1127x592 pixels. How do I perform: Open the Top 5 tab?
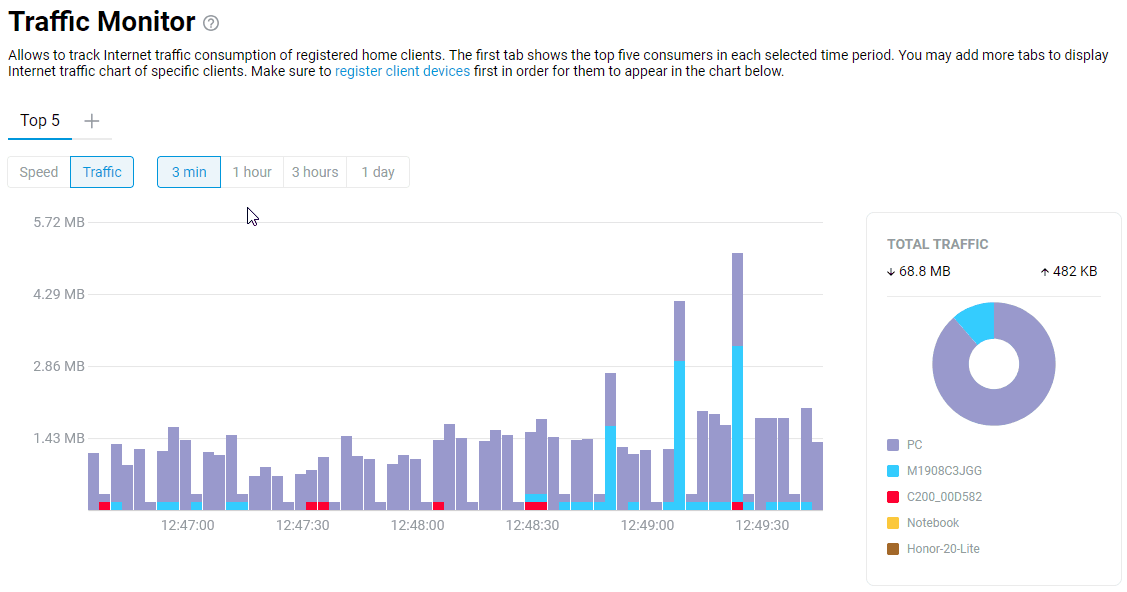[x=39, y=120]
